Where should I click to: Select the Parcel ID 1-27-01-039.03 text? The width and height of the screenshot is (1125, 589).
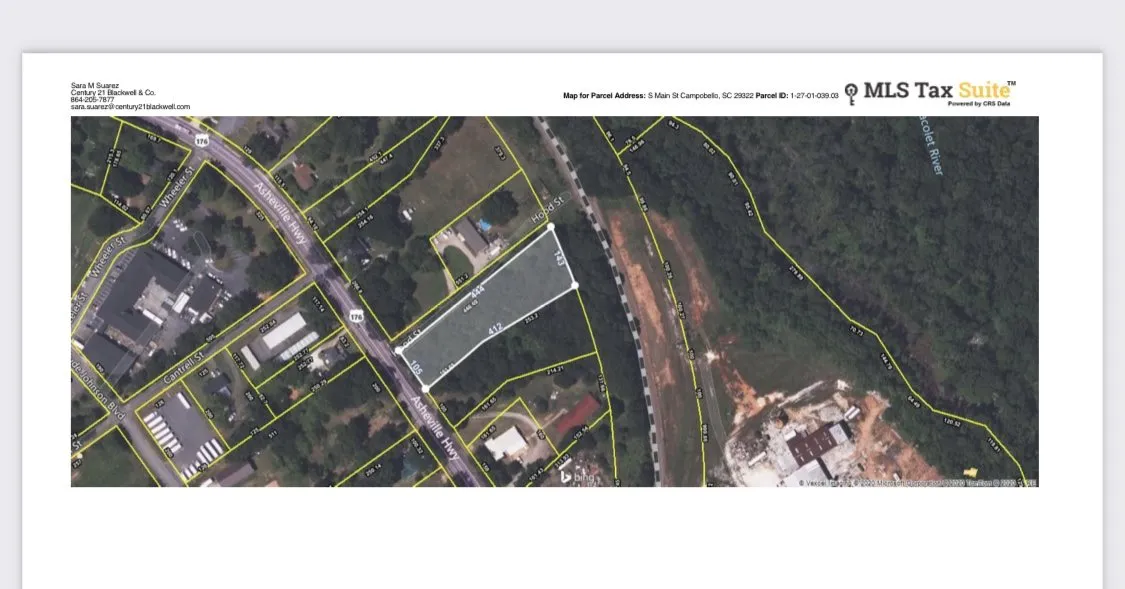click(810, 96)
